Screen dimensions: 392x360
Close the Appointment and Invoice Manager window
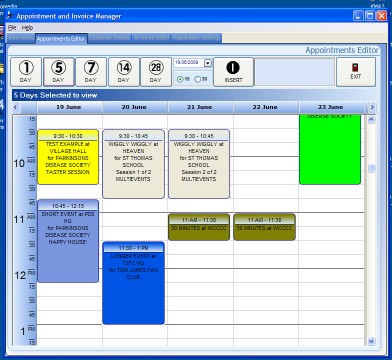(x=381, y=16)
